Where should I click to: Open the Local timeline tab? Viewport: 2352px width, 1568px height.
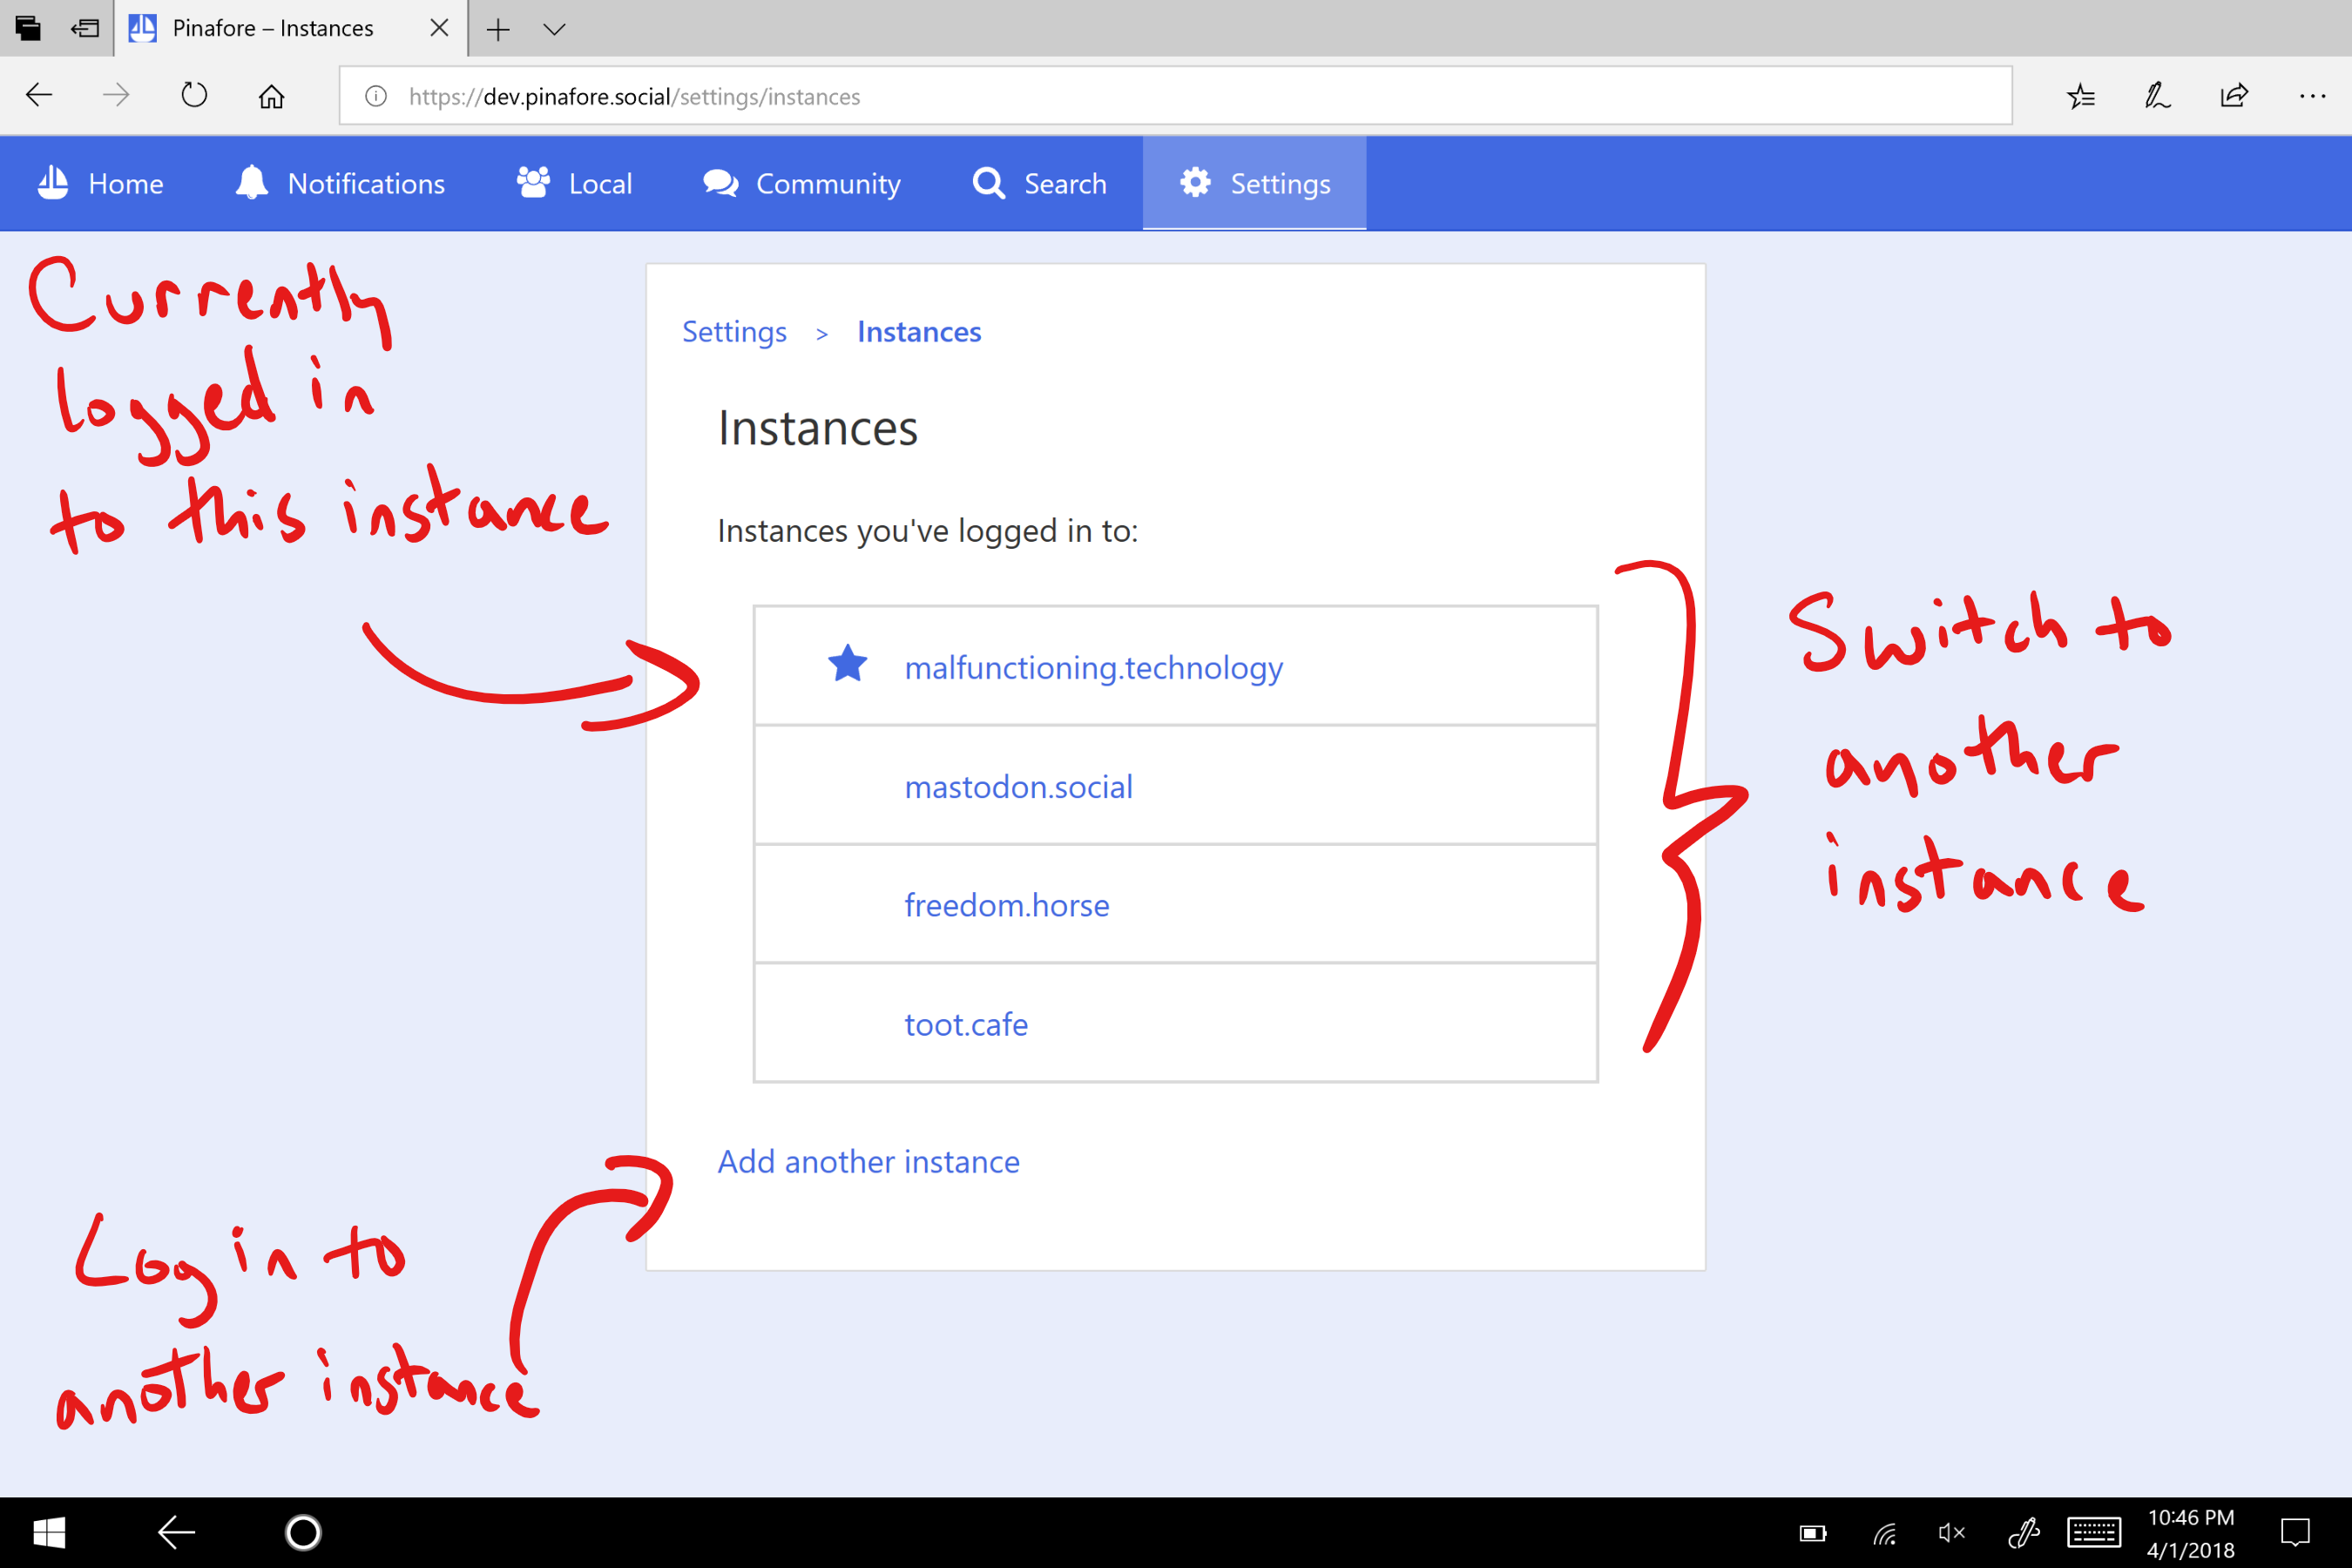tap(574, 183)
